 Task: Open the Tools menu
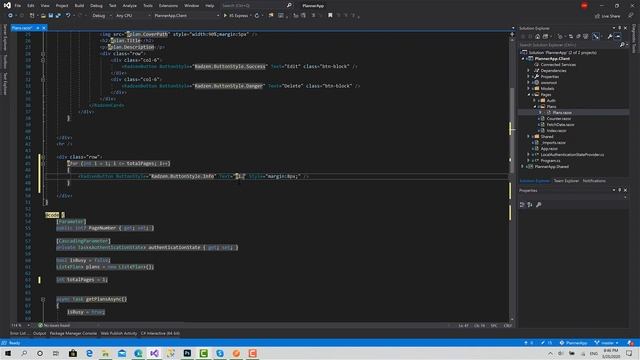148,6
